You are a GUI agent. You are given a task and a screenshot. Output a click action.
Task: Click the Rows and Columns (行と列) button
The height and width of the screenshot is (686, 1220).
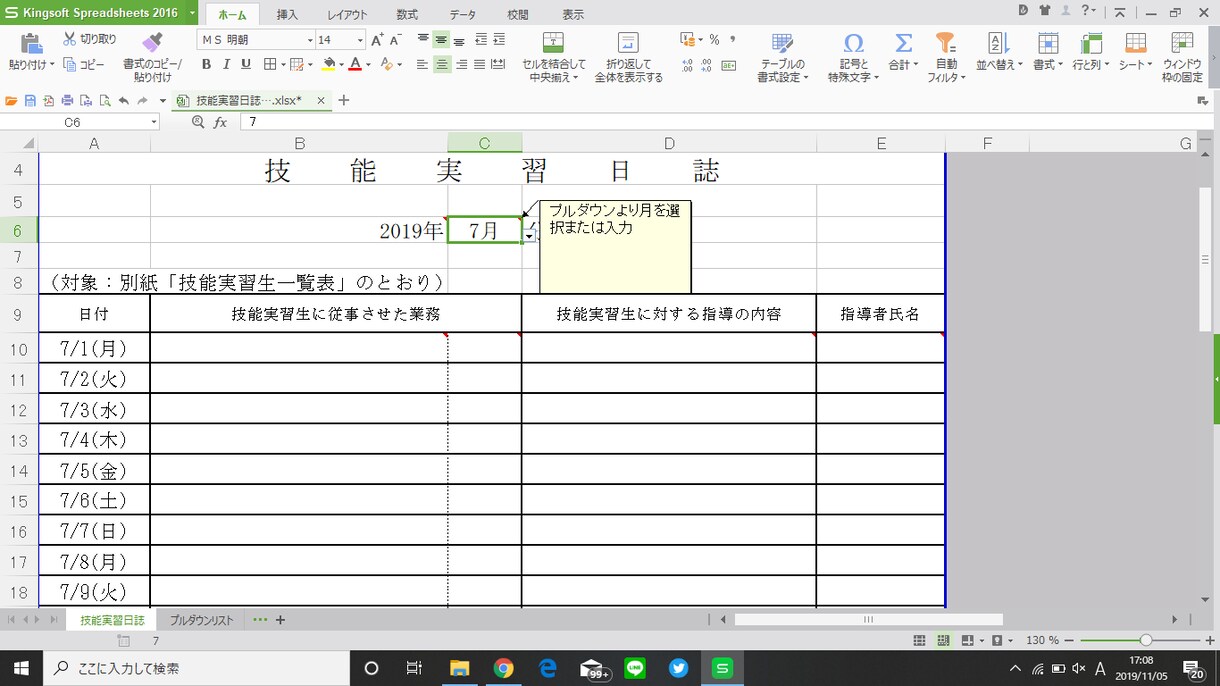[1090, 52]
